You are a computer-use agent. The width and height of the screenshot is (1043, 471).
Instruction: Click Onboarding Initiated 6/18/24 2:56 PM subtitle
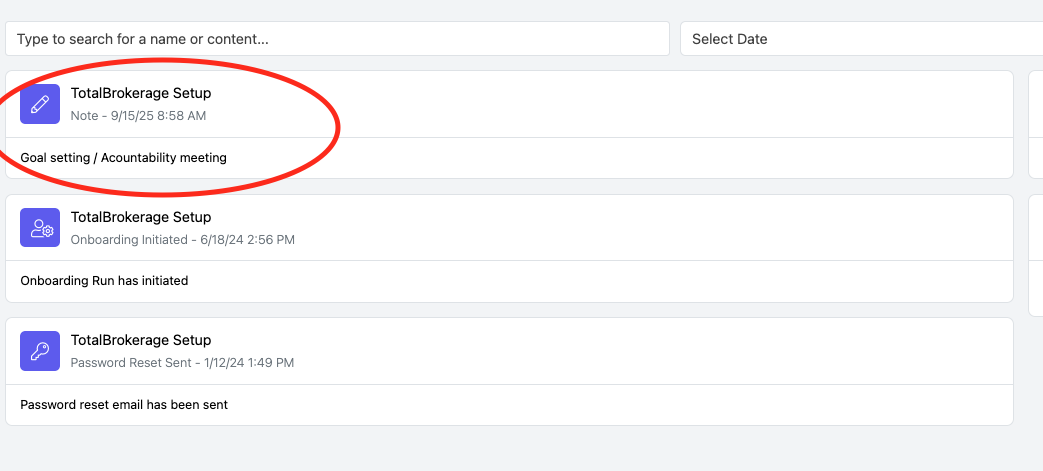pyautogui.click(x=182, y=239)
